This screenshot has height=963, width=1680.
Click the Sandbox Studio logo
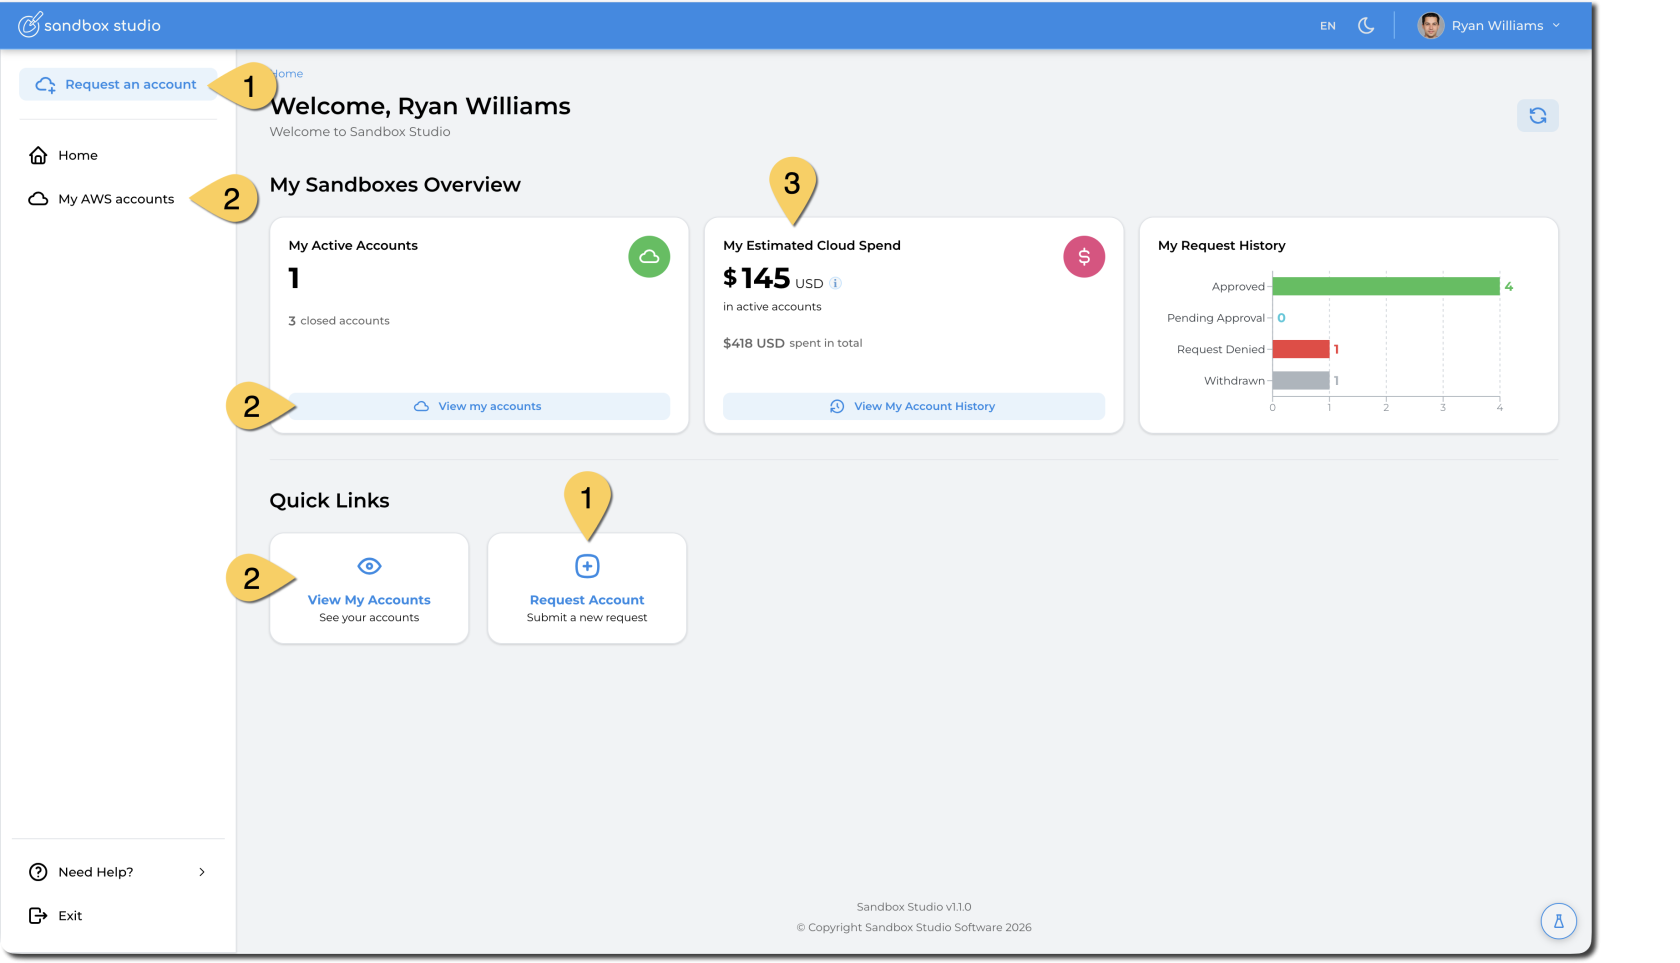click(89, 25)
